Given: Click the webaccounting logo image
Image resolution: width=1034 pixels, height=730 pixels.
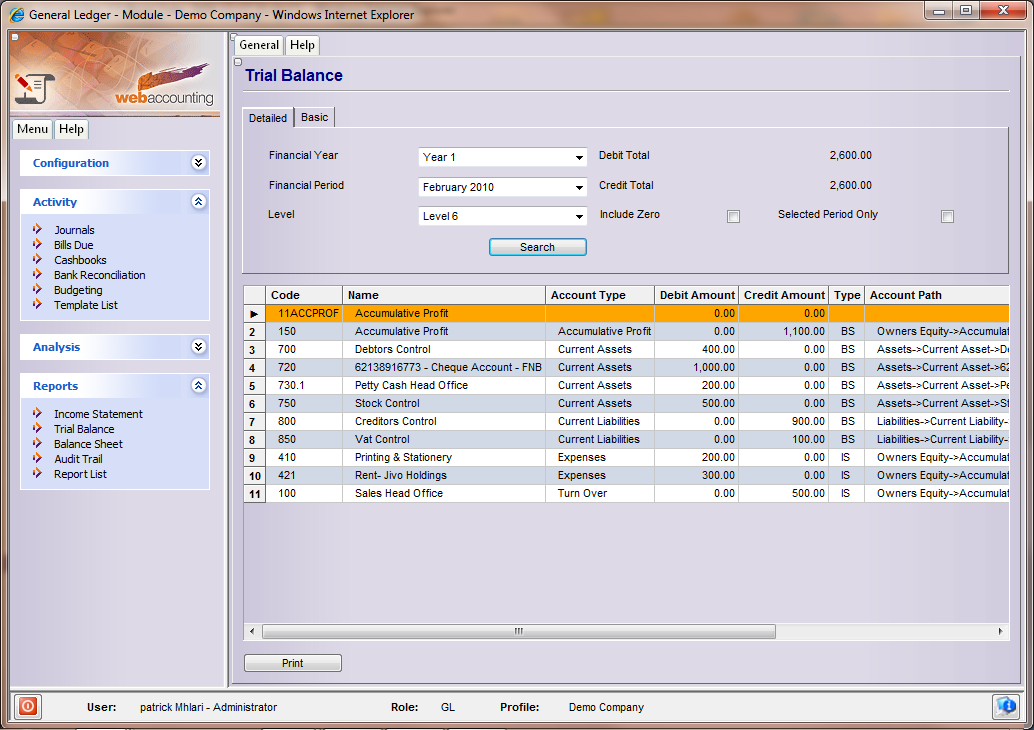Looking at the screenshot, I should (115, 74).
